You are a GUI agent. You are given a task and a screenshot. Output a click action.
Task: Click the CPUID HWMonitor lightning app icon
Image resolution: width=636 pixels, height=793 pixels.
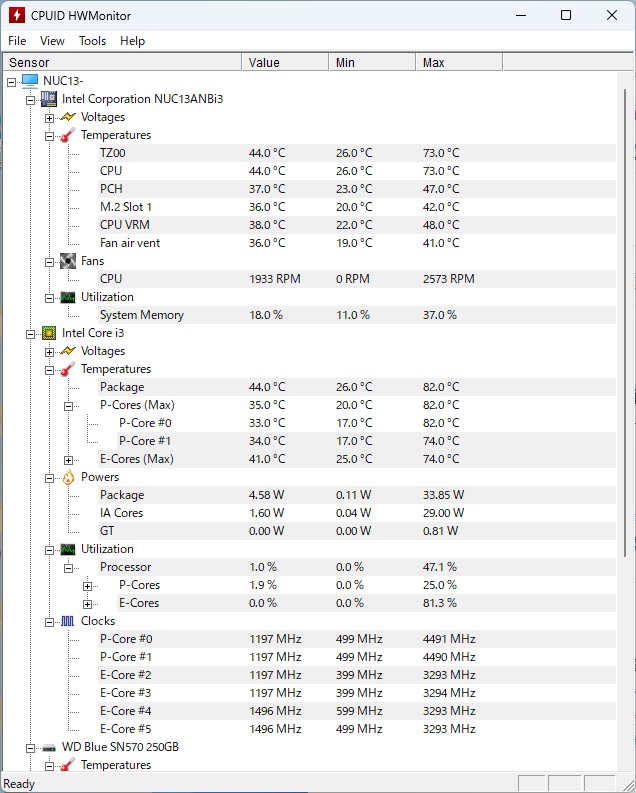click(17, 15)
